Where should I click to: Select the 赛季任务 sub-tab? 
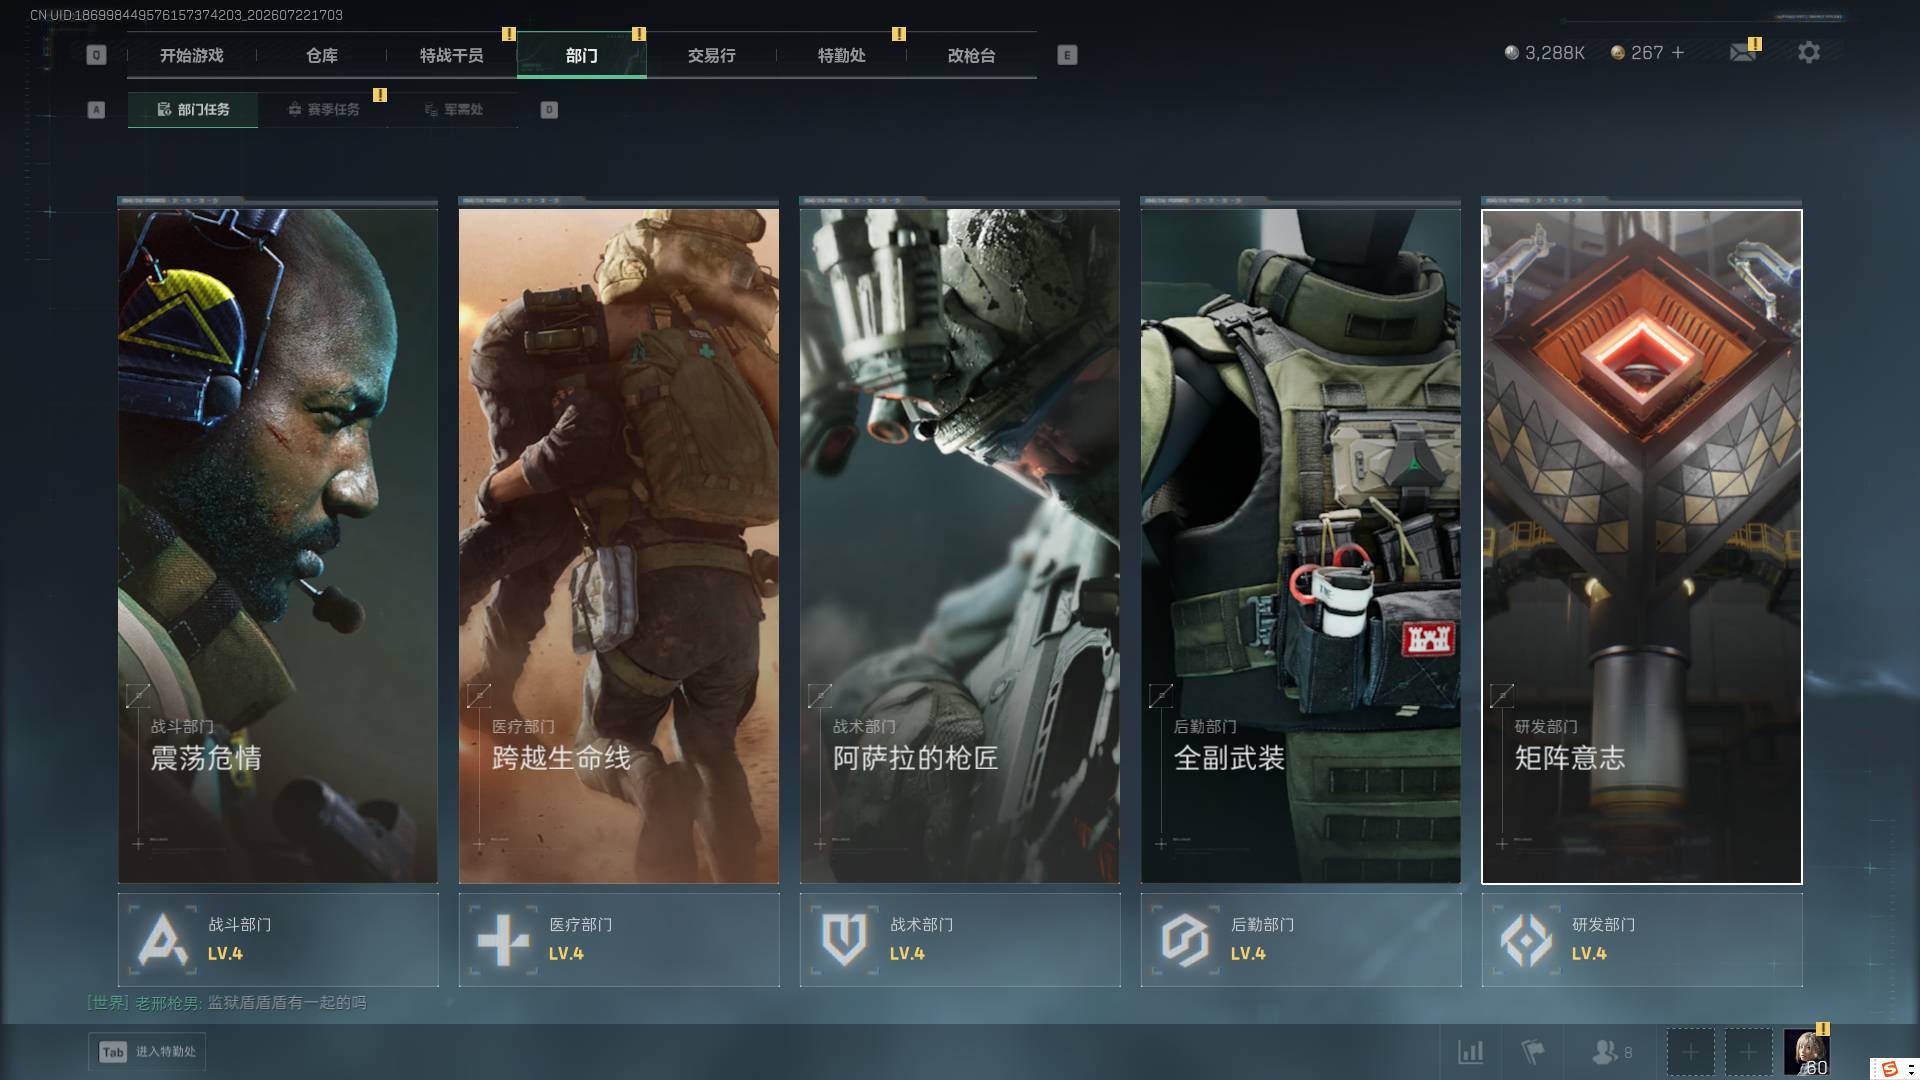(323, 109)
